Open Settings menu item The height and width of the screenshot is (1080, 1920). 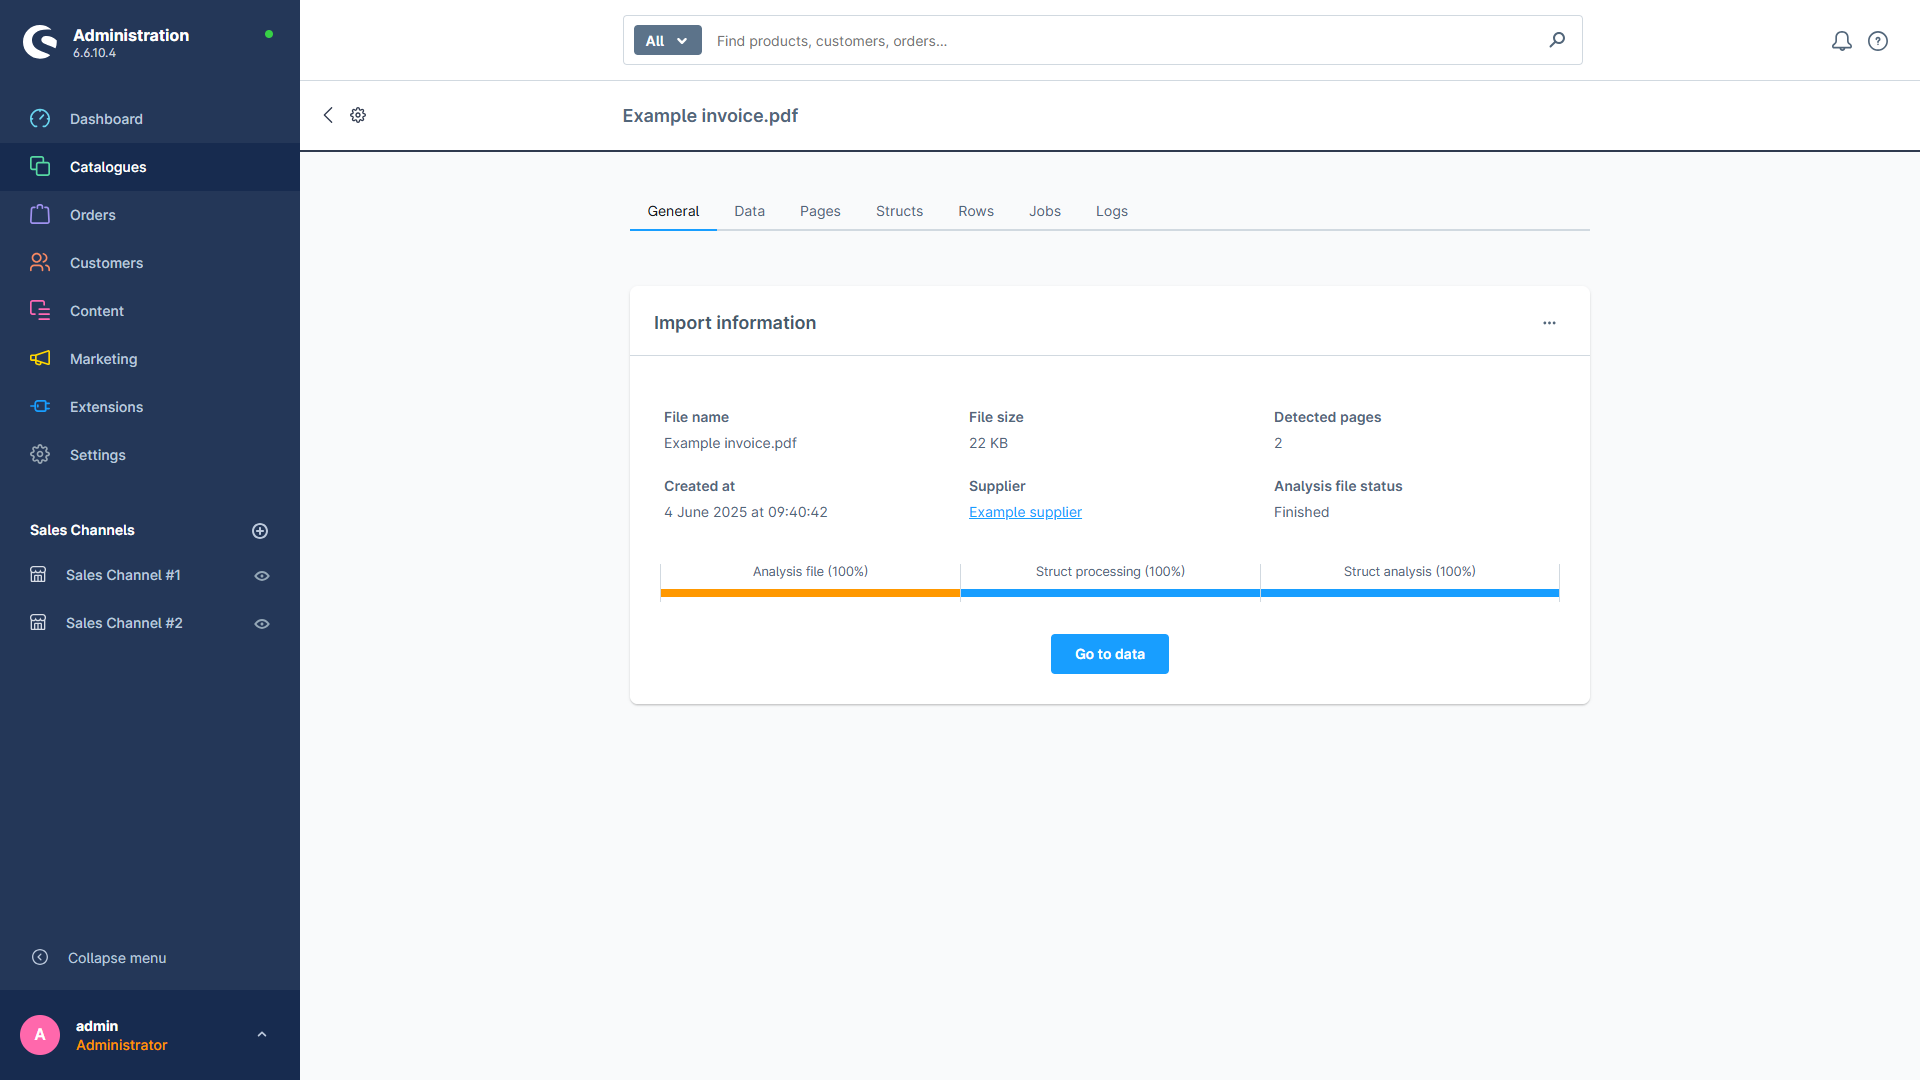click(x=150, y=455)
